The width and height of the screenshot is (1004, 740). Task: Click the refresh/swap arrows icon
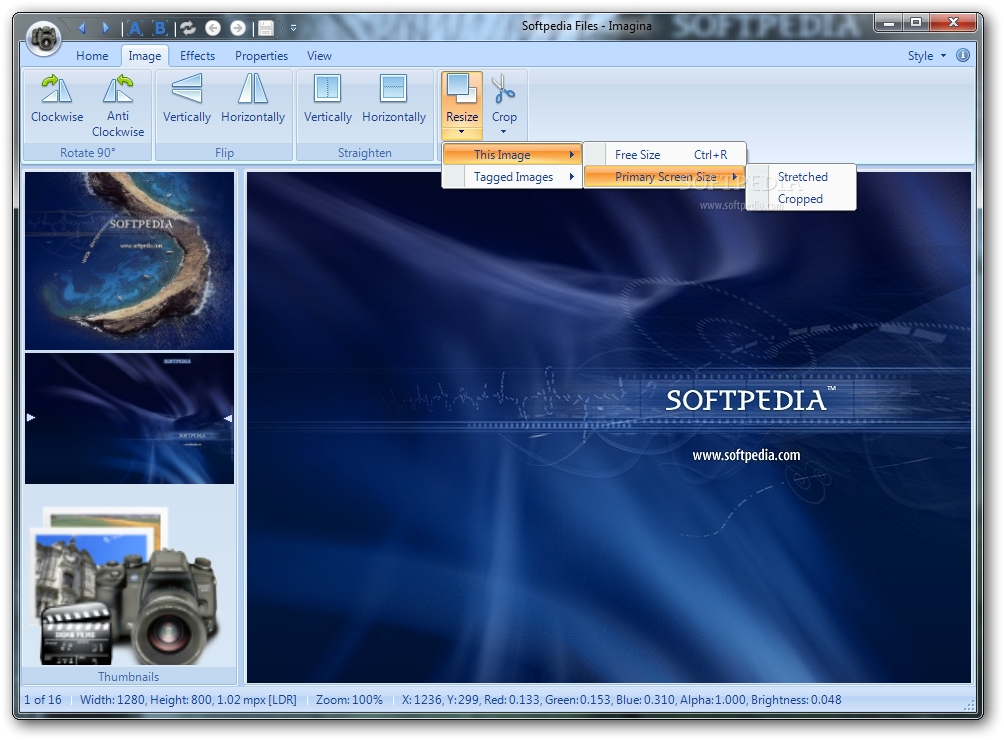(188, 28)
